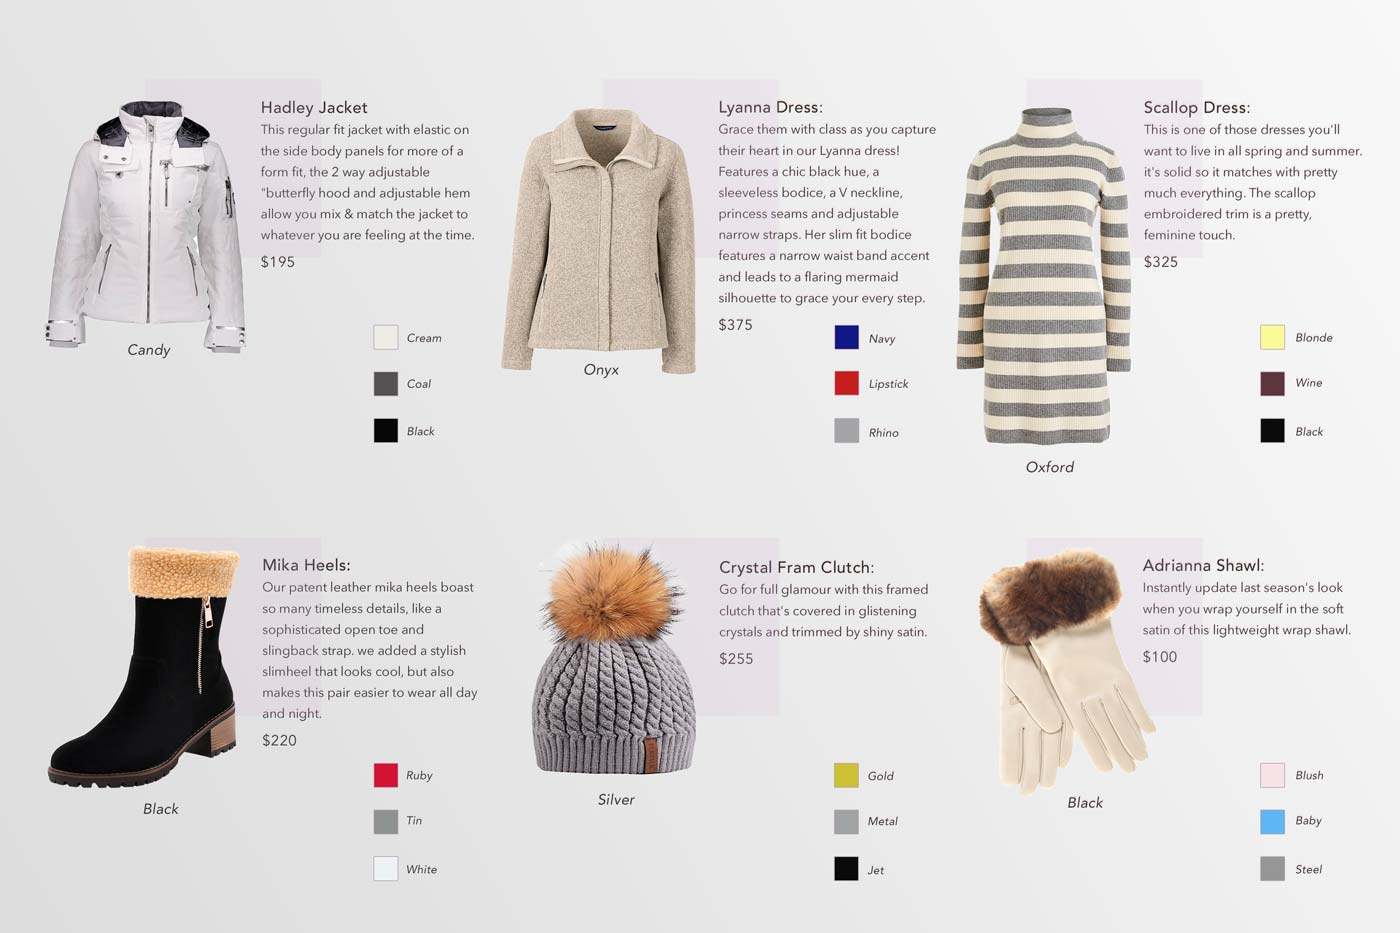Select the Cream color swatch
1400x933 pixels.
tap(386, 337)
